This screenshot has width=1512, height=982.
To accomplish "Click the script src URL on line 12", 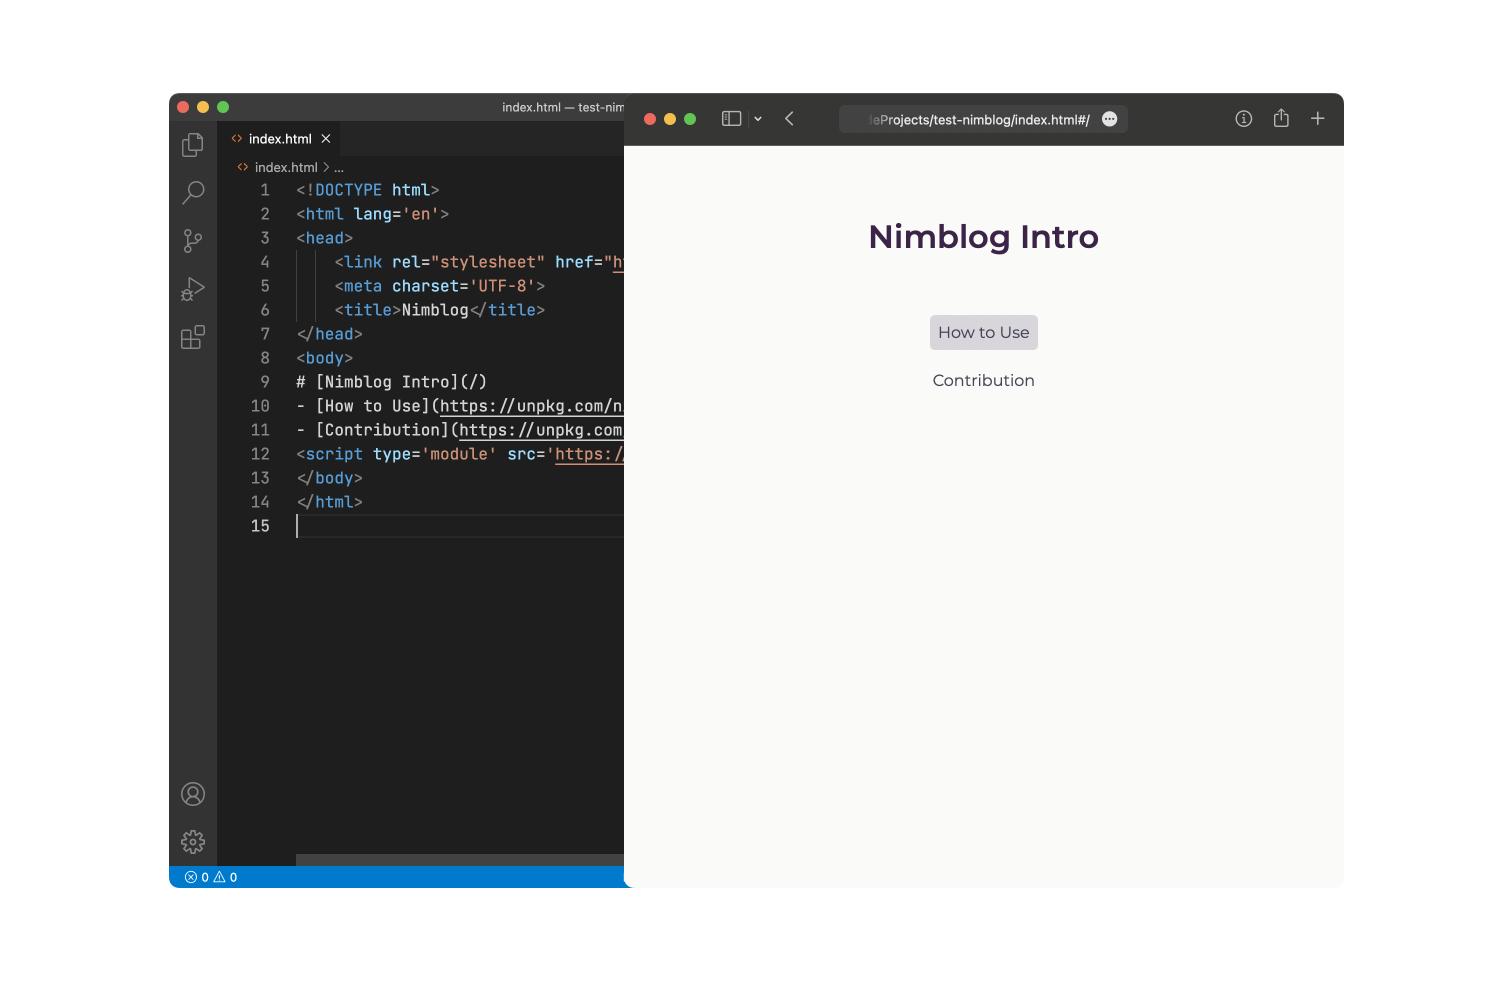I will point(589,454).
